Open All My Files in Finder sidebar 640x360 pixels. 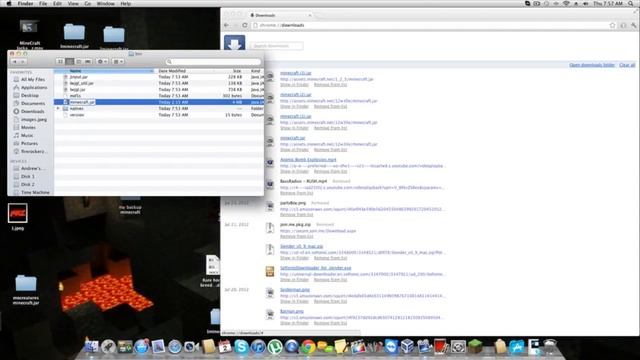(x=29, y=80)
